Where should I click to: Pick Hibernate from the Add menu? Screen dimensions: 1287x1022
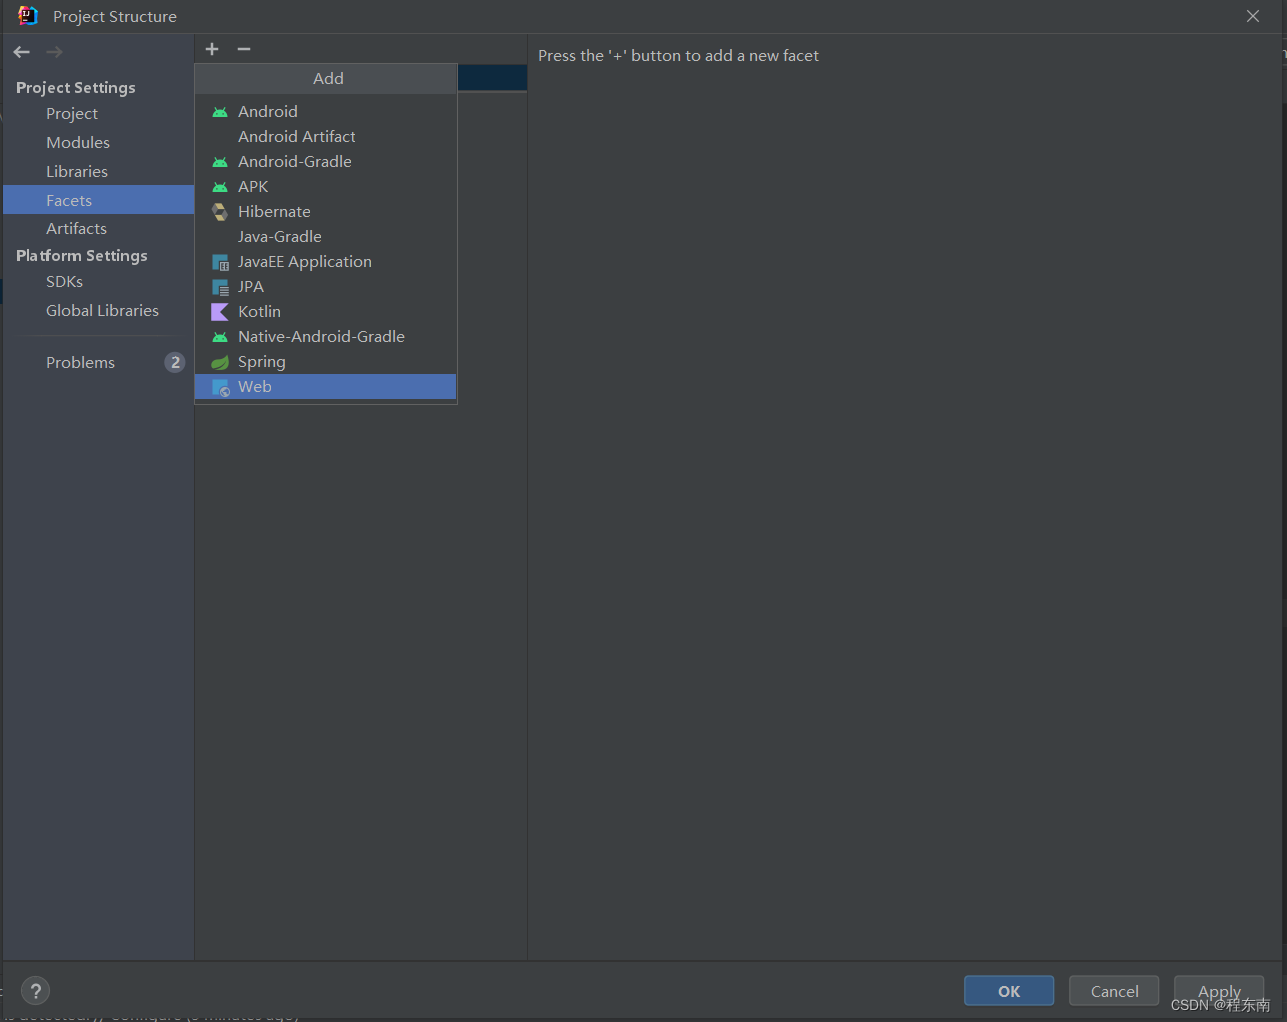click(326, 212)
